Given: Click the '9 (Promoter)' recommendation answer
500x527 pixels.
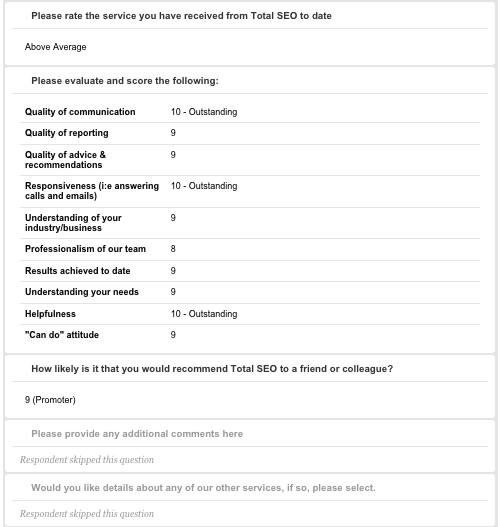Looking at the screenshot, I should [50, 400].
